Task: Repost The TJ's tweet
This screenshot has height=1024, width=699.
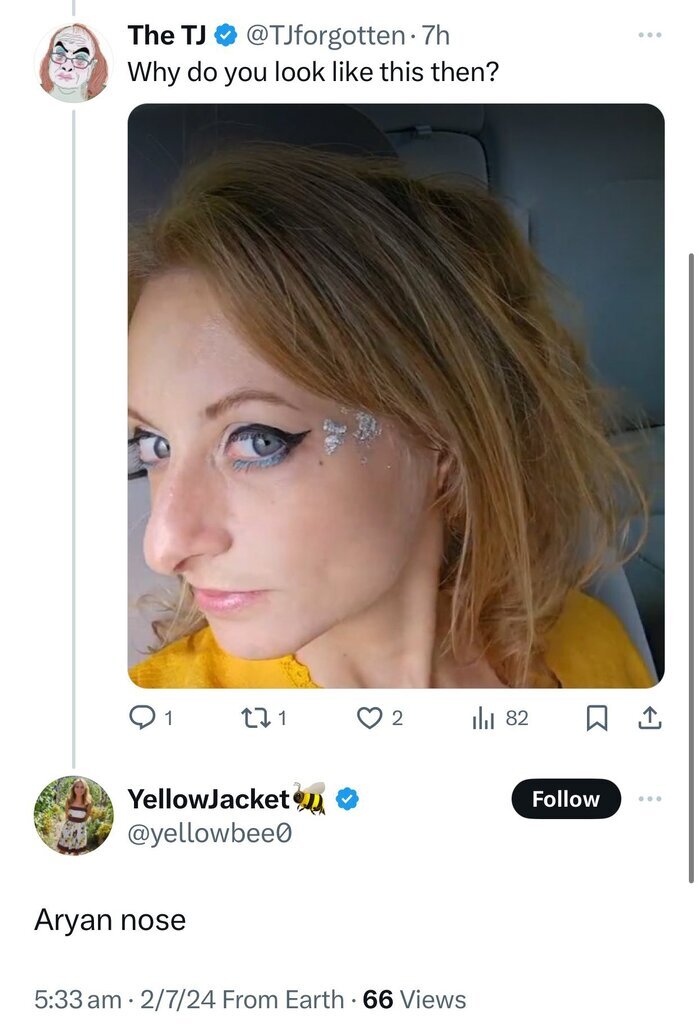Action: (x=255, y=718)
